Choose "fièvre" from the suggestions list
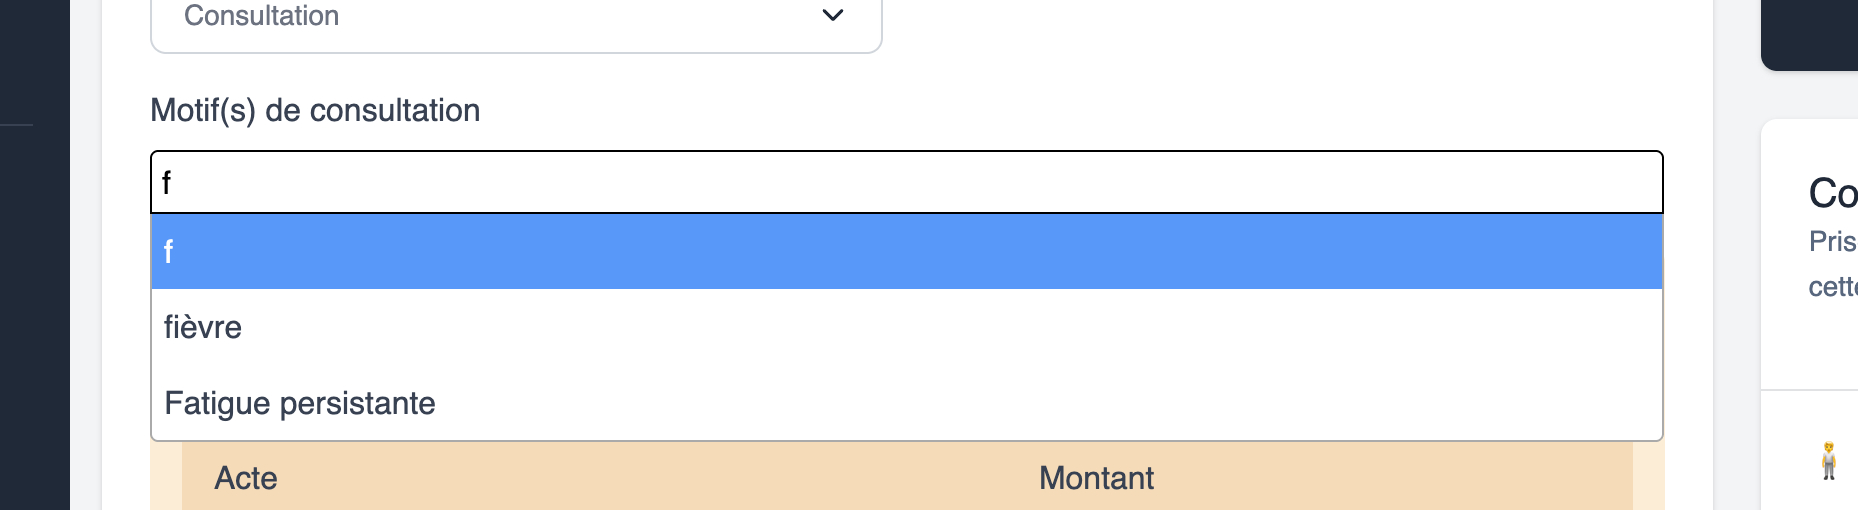Screen dimensions: 1858x510 [203, 328]
